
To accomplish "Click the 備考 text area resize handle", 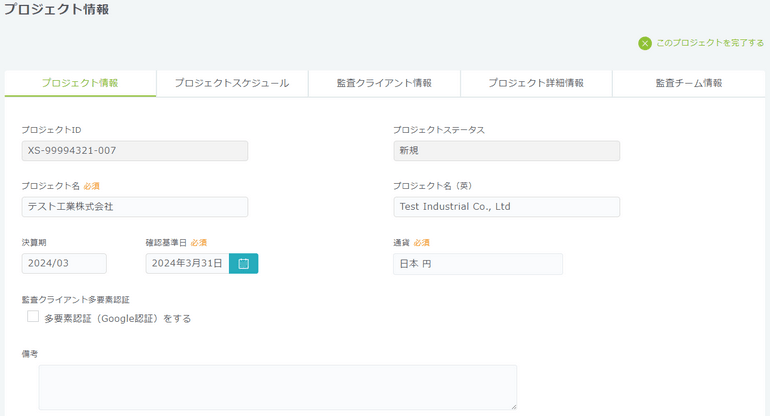I will (x=513, y=405).
